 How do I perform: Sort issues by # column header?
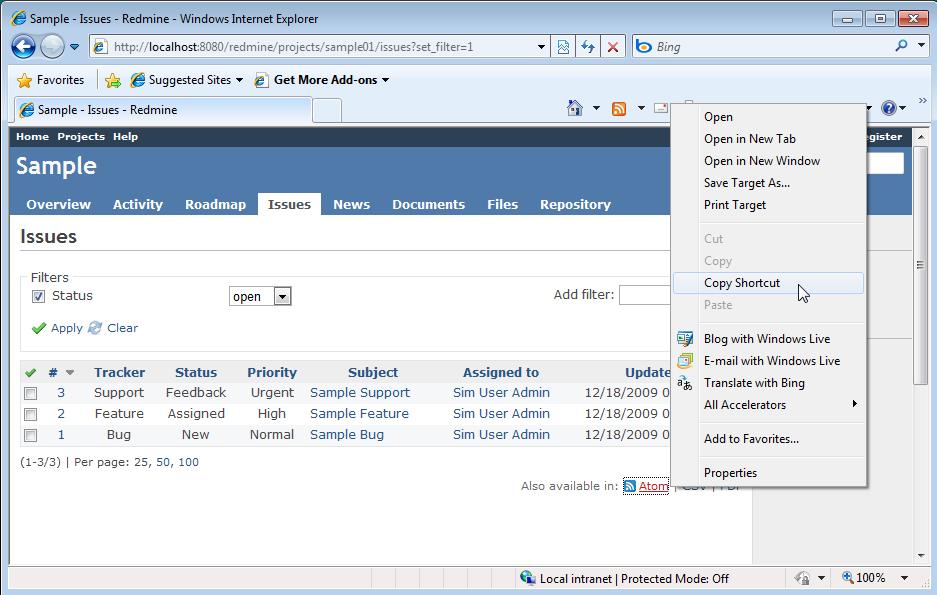[53, 373]
